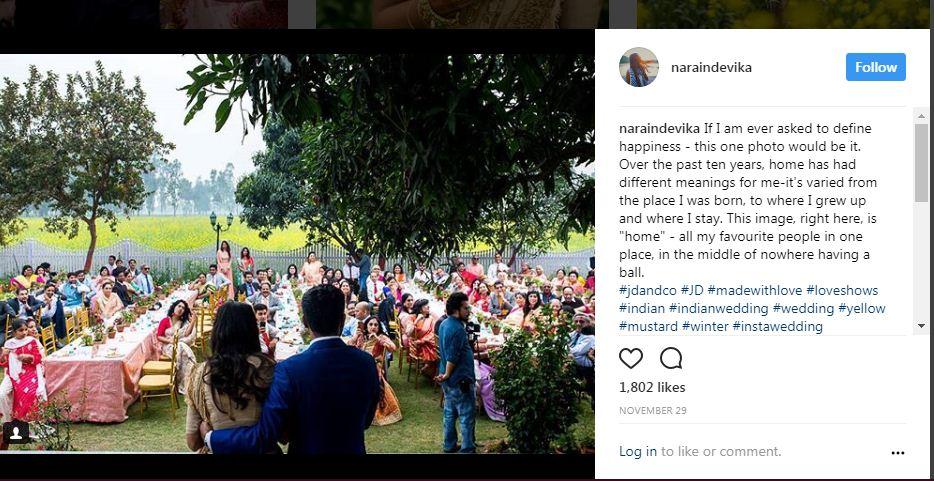Open the Log in link
The width and height of the screenshot is (934, 481).
tap(638, 451)
